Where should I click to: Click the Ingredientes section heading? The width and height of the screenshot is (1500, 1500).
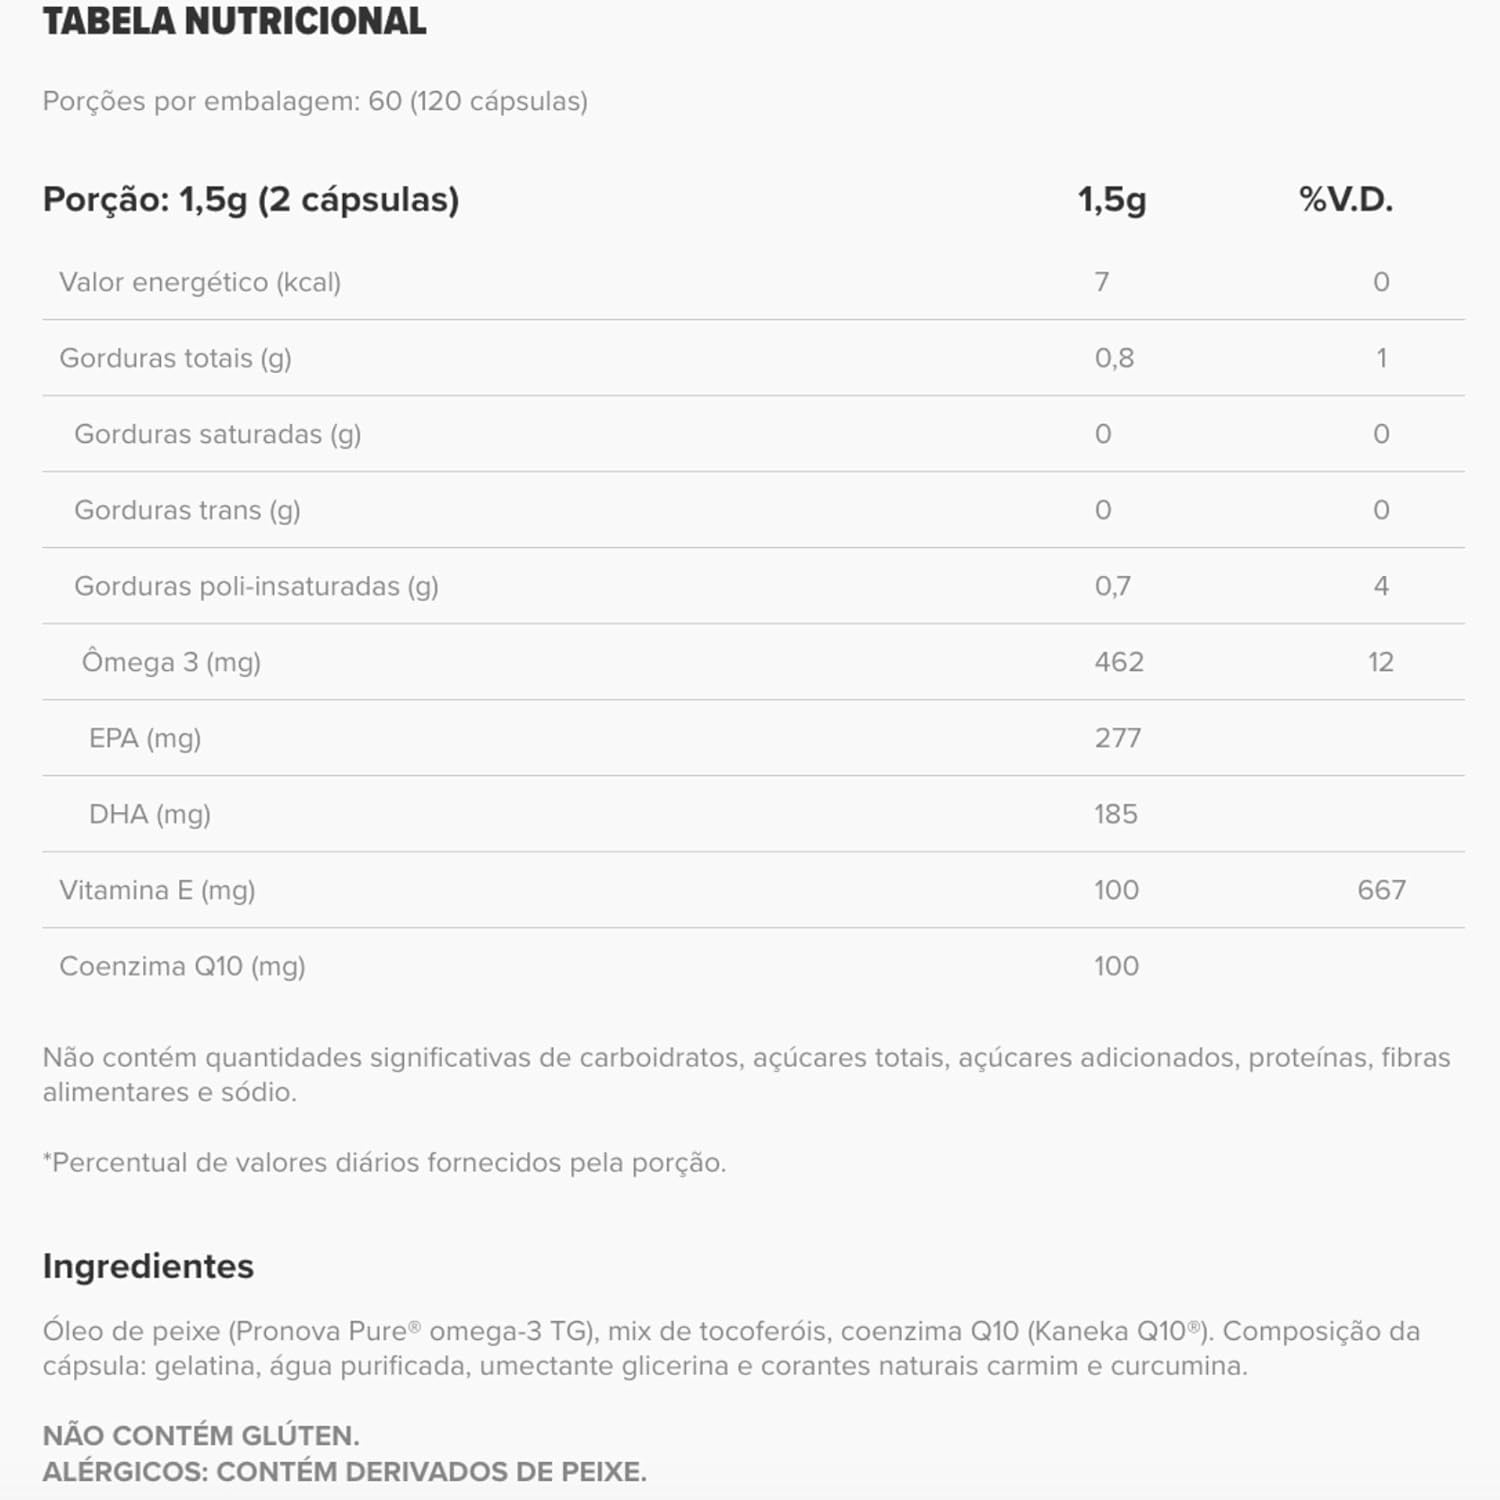click(148, 1266)
